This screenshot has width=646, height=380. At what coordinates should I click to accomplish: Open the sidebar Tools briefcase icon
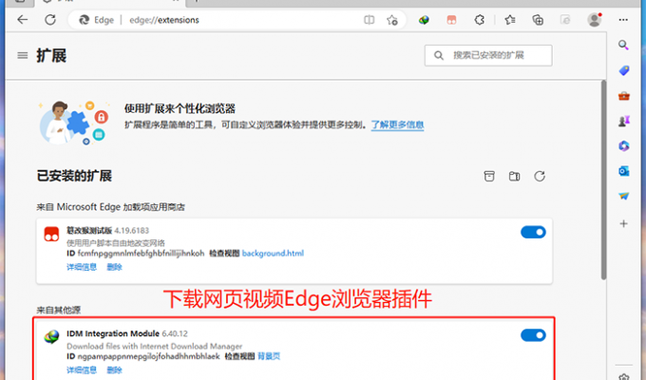624,96
